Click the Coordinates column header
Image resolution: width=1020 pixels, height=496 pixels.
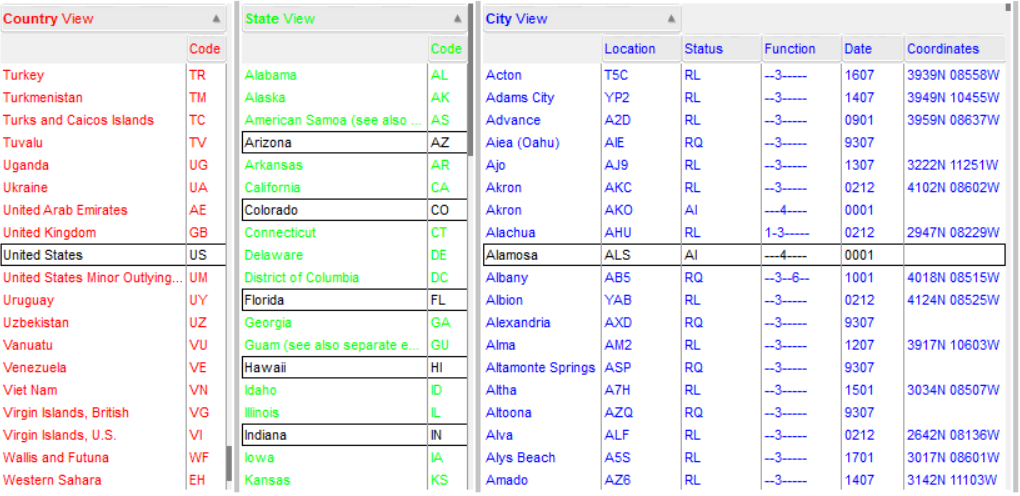(955, 49)
